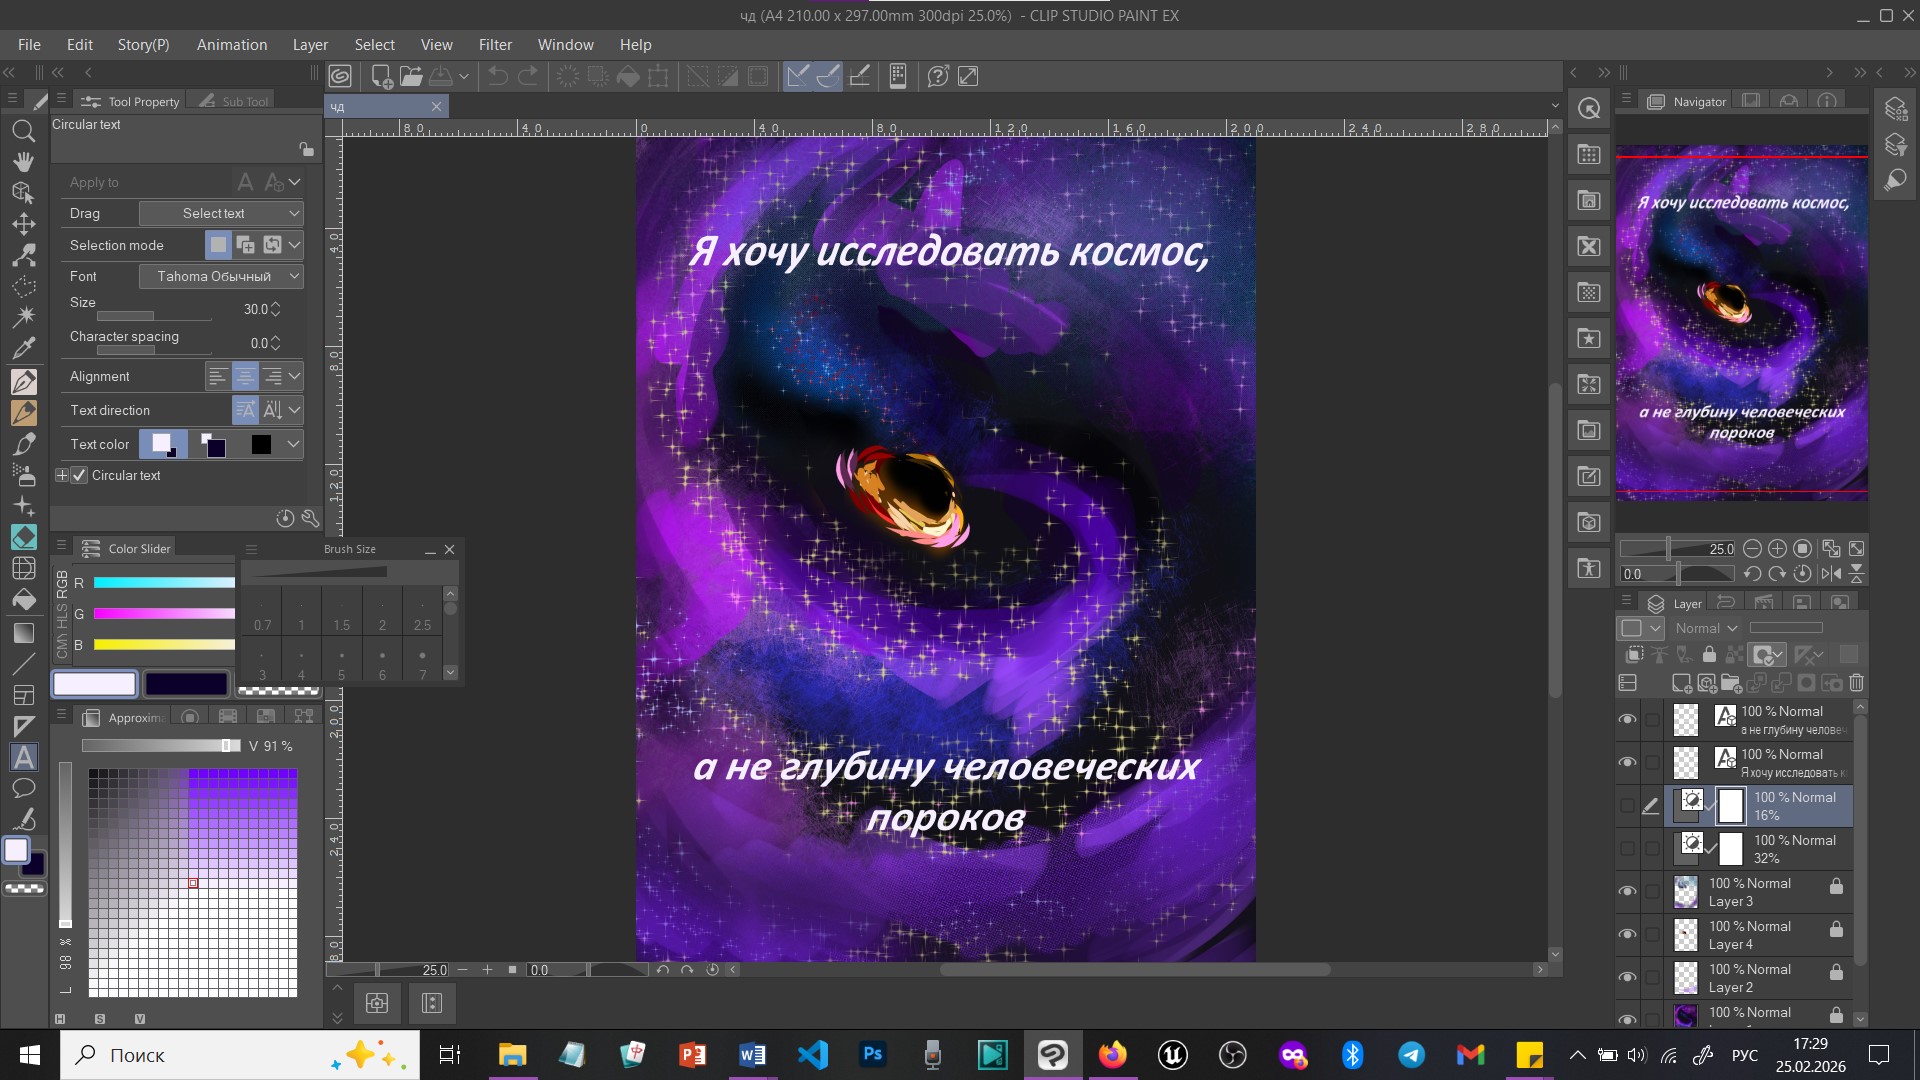Select the Zoom magnifier tool
Viewport: 1920px width, 1080px height.
click(24, 131)
